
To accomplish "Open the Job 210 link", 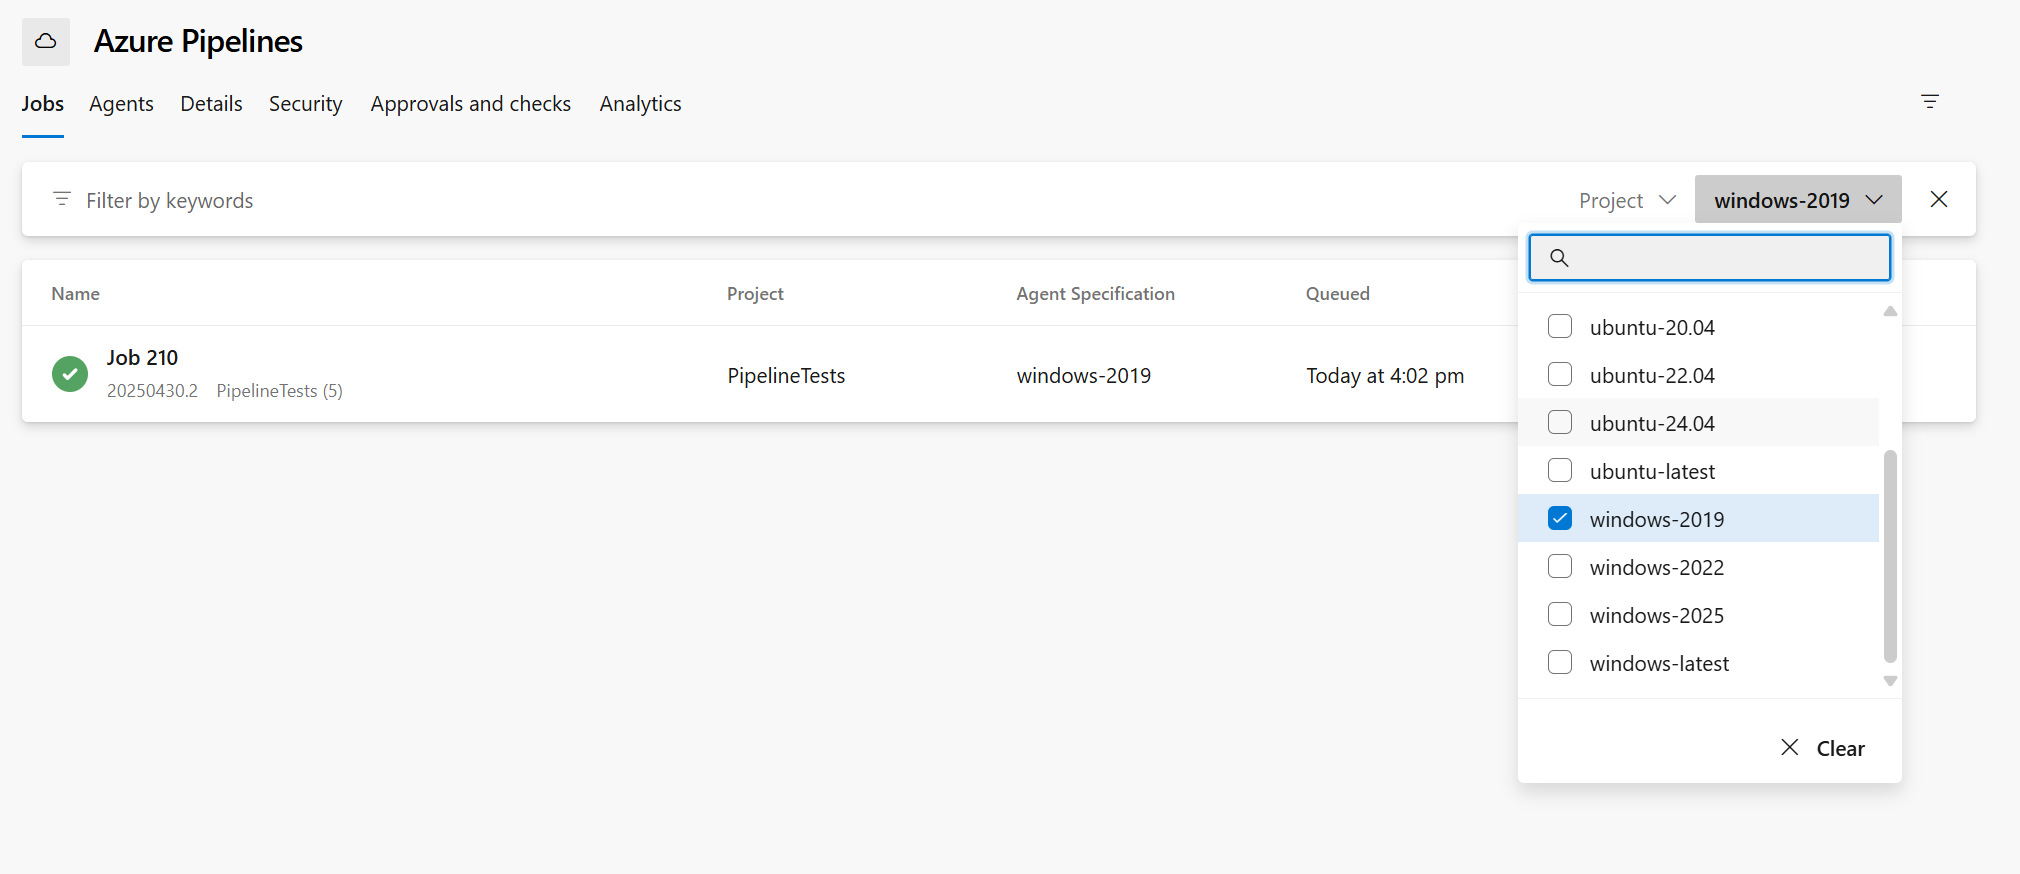I will (142, 358).
